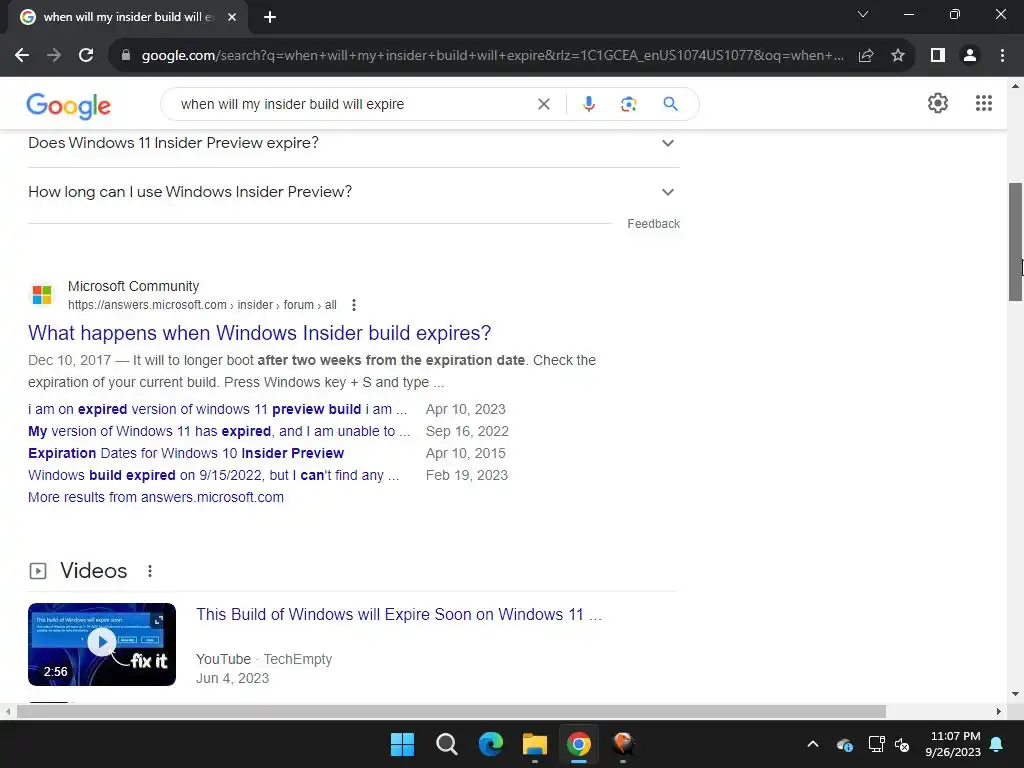Screen dimensions: 1024x768
Task: Open 'My version of Windows 11 has expired' link
Action: pyautogui.click(x=219, y=432)
